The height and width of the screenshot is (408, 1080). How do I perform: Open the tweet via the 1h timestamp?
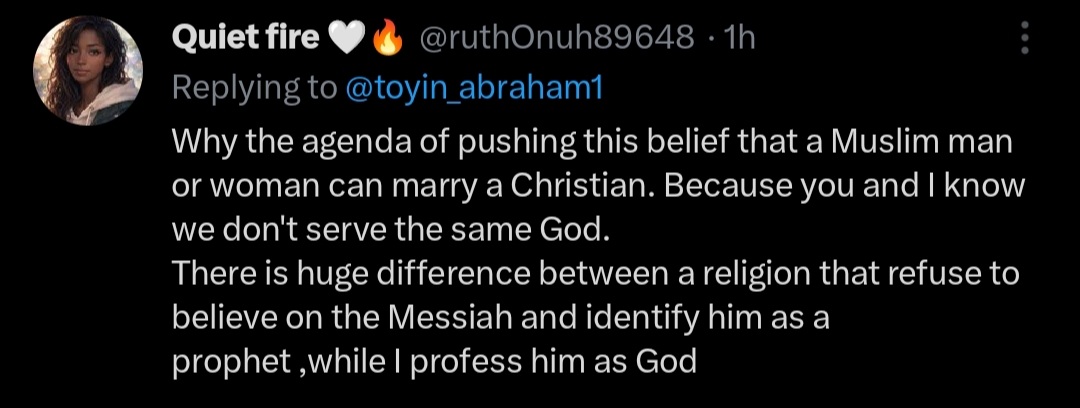(740, 39)
